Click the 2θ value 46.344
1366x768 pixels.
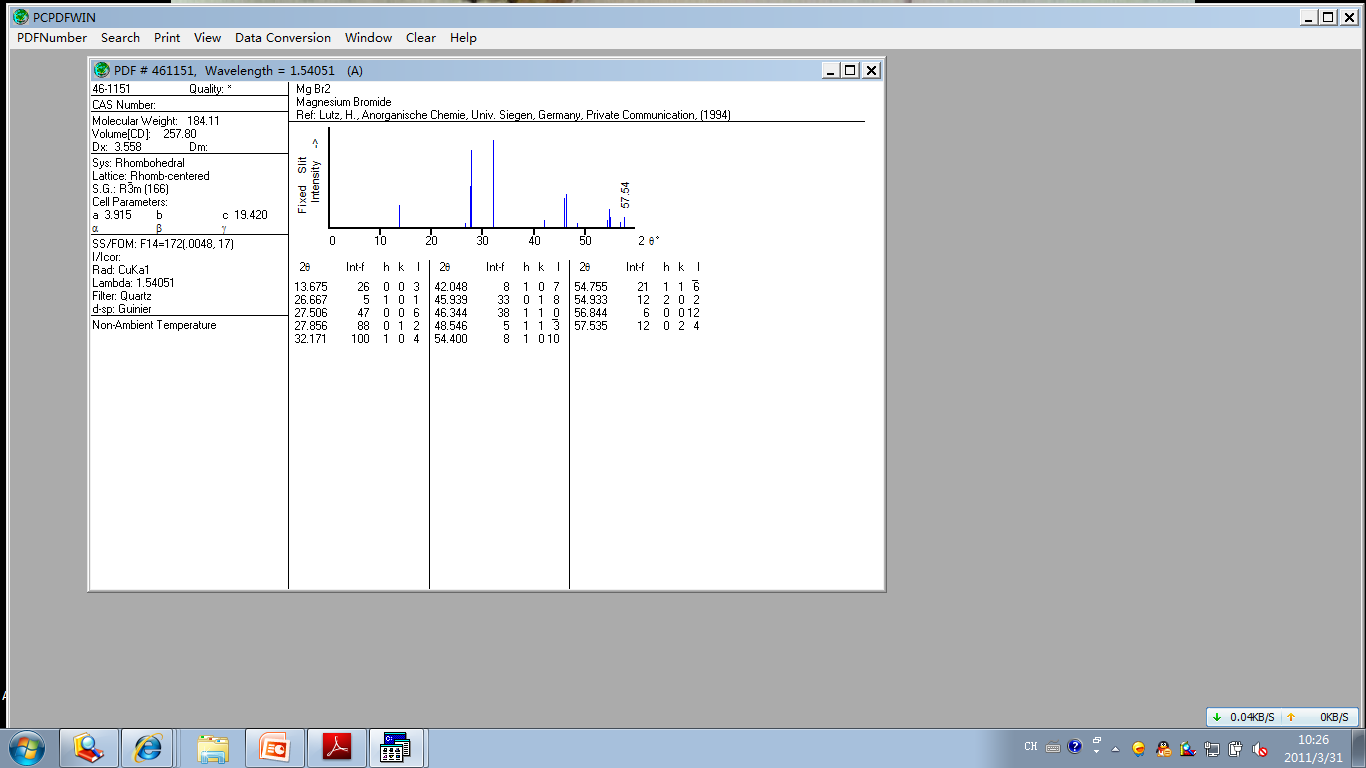[450, 313]
